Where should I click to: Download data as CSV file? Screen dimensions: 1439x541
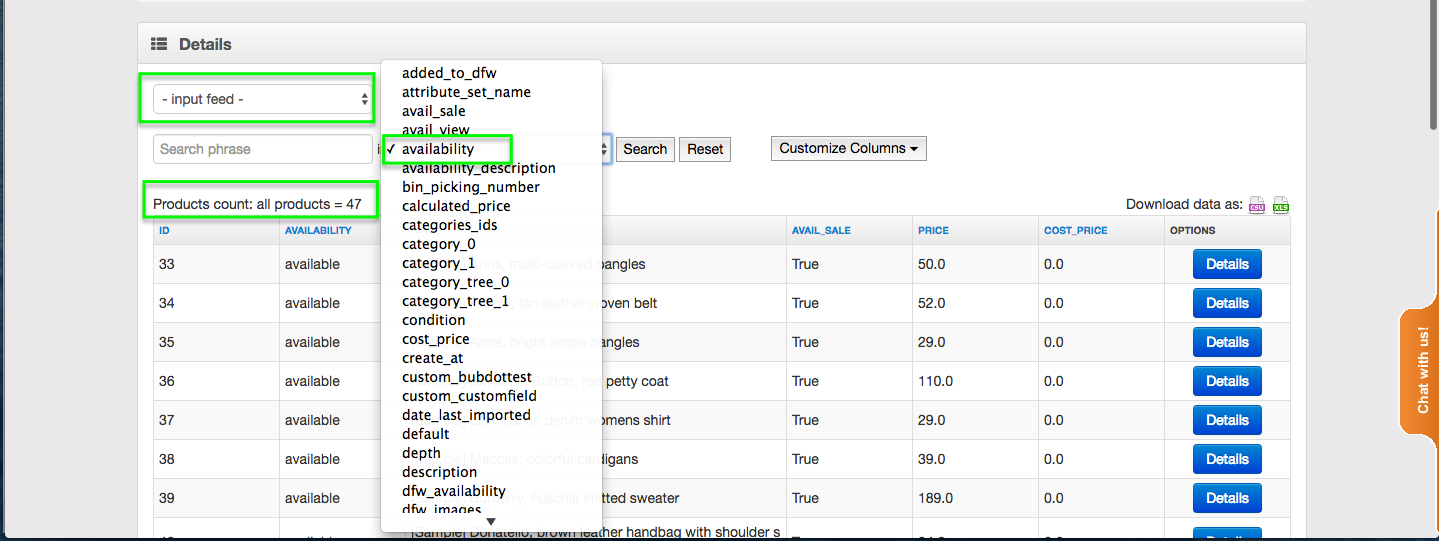point(1257,205)
